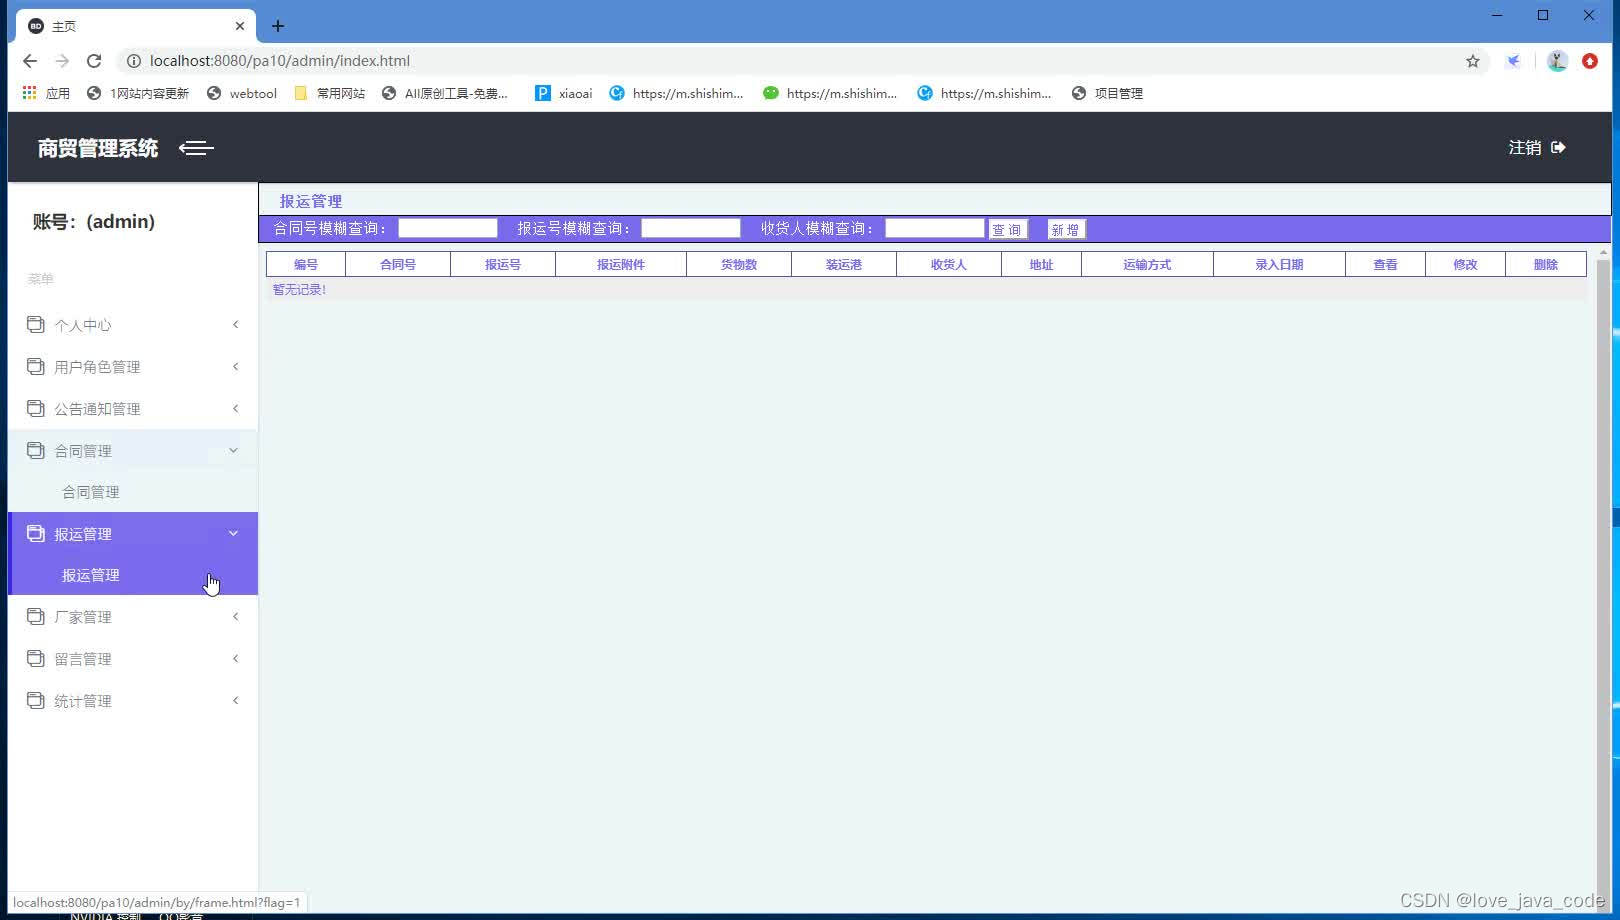Screen dimensions: 1620x920
Task: Click the 注销 logout text
Action: coord(1525,147)
